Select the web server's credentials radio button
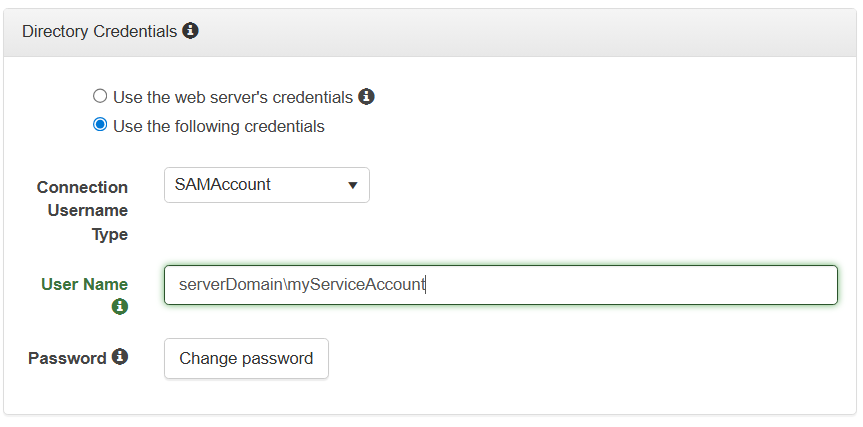863x427 pixels. pyautogui.click(x=100, y=97)
